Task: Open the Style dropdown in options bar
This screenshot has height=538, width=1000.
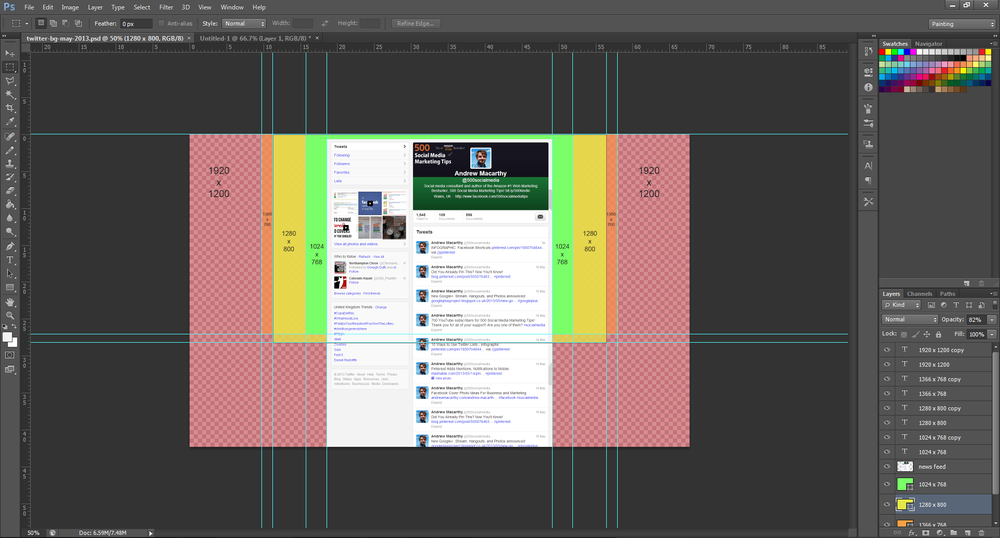Action: pyautogui.click(x=244, y=24)
